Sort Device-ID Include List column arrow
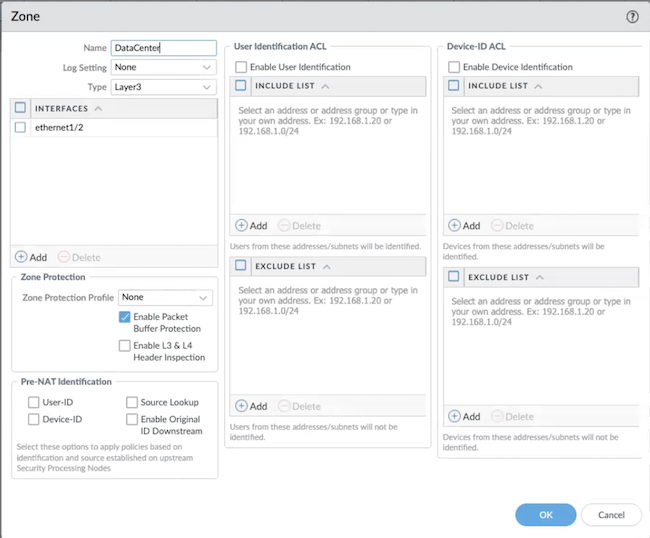Image resolution: width=650 pixels, height=538 pixels. point(539,86)
